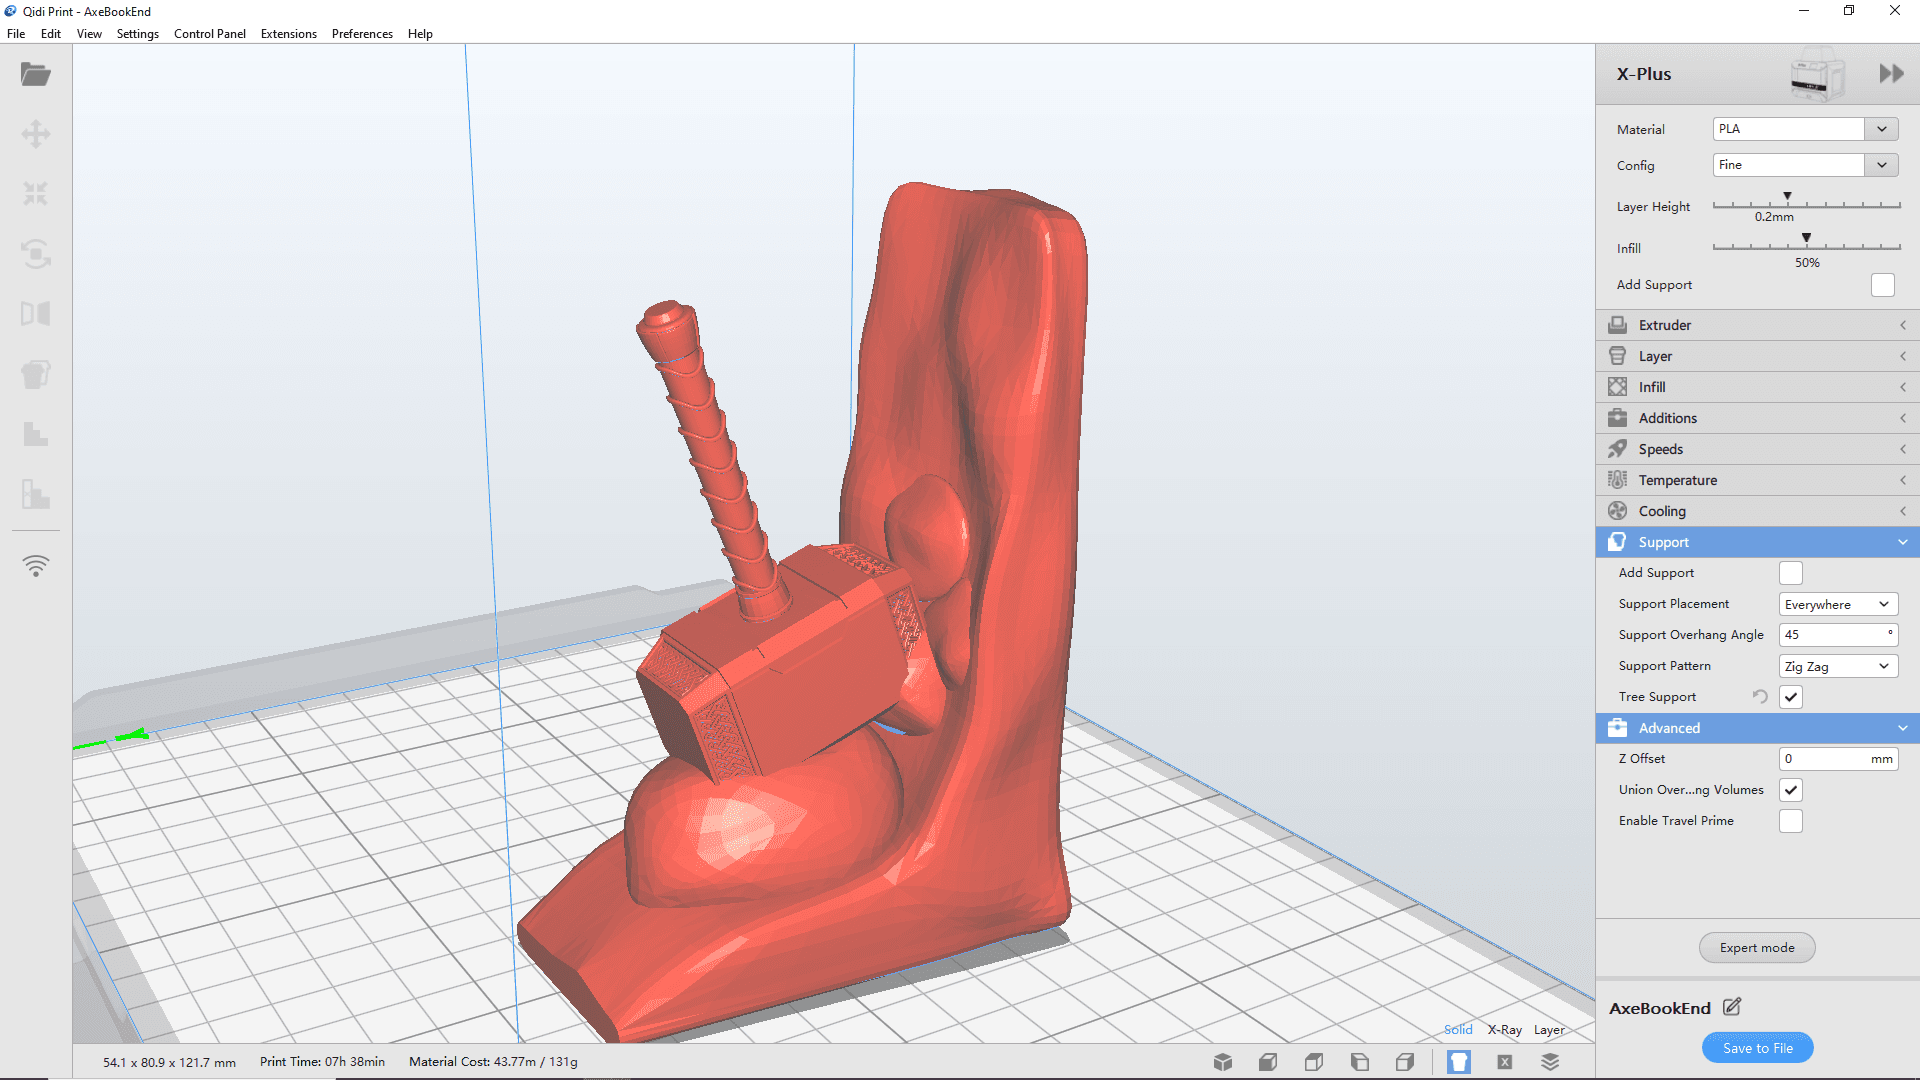Screen dimensions: 1920x1080
Task: Activate Layer view mode icon
Action: pos(1550,1062)
